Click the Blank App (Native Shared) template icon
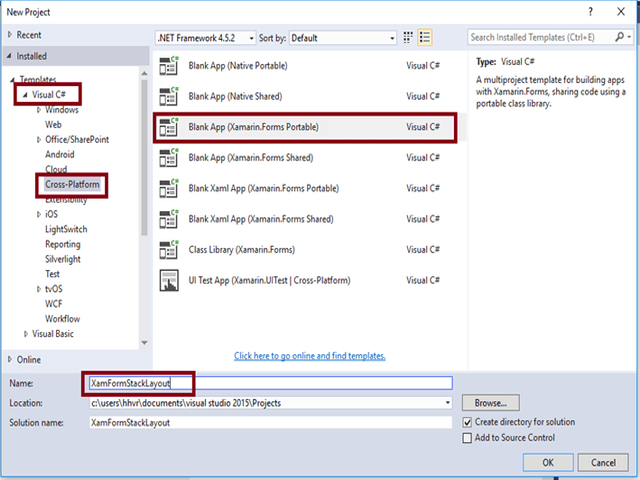Image resolution: width=640 pixels, height=480 pixels. tap(169, 97)
